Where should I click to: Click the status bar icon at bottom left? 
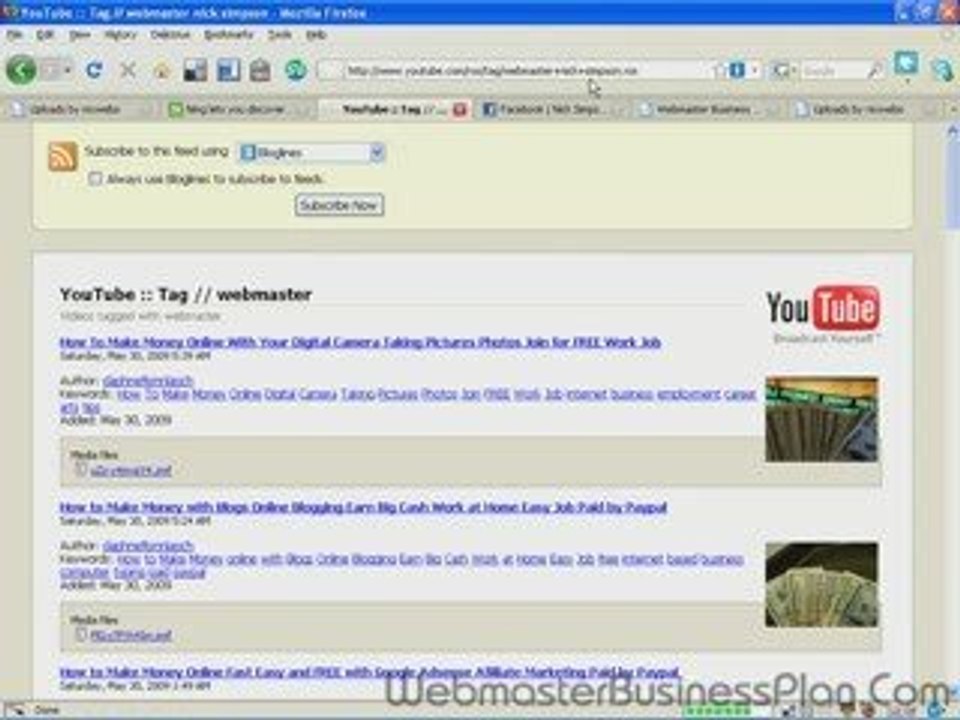coord(15,710)
